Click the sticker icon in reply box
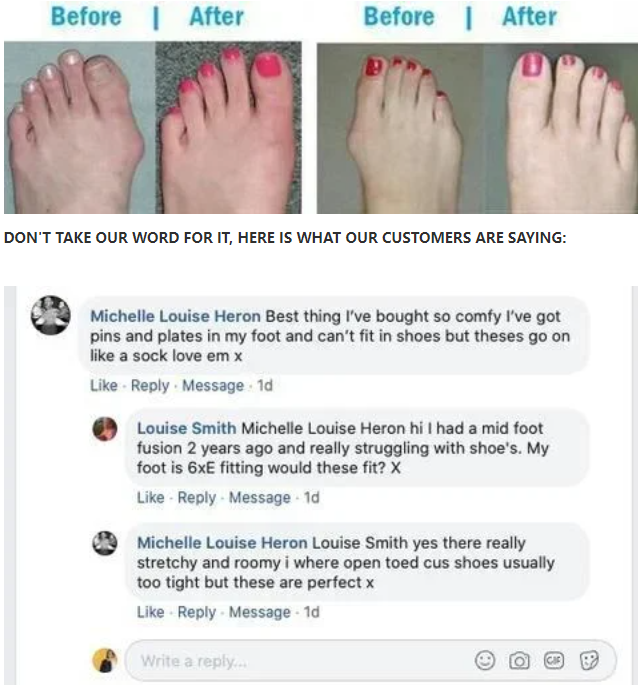638x685 pixels. tap(589, 660)
